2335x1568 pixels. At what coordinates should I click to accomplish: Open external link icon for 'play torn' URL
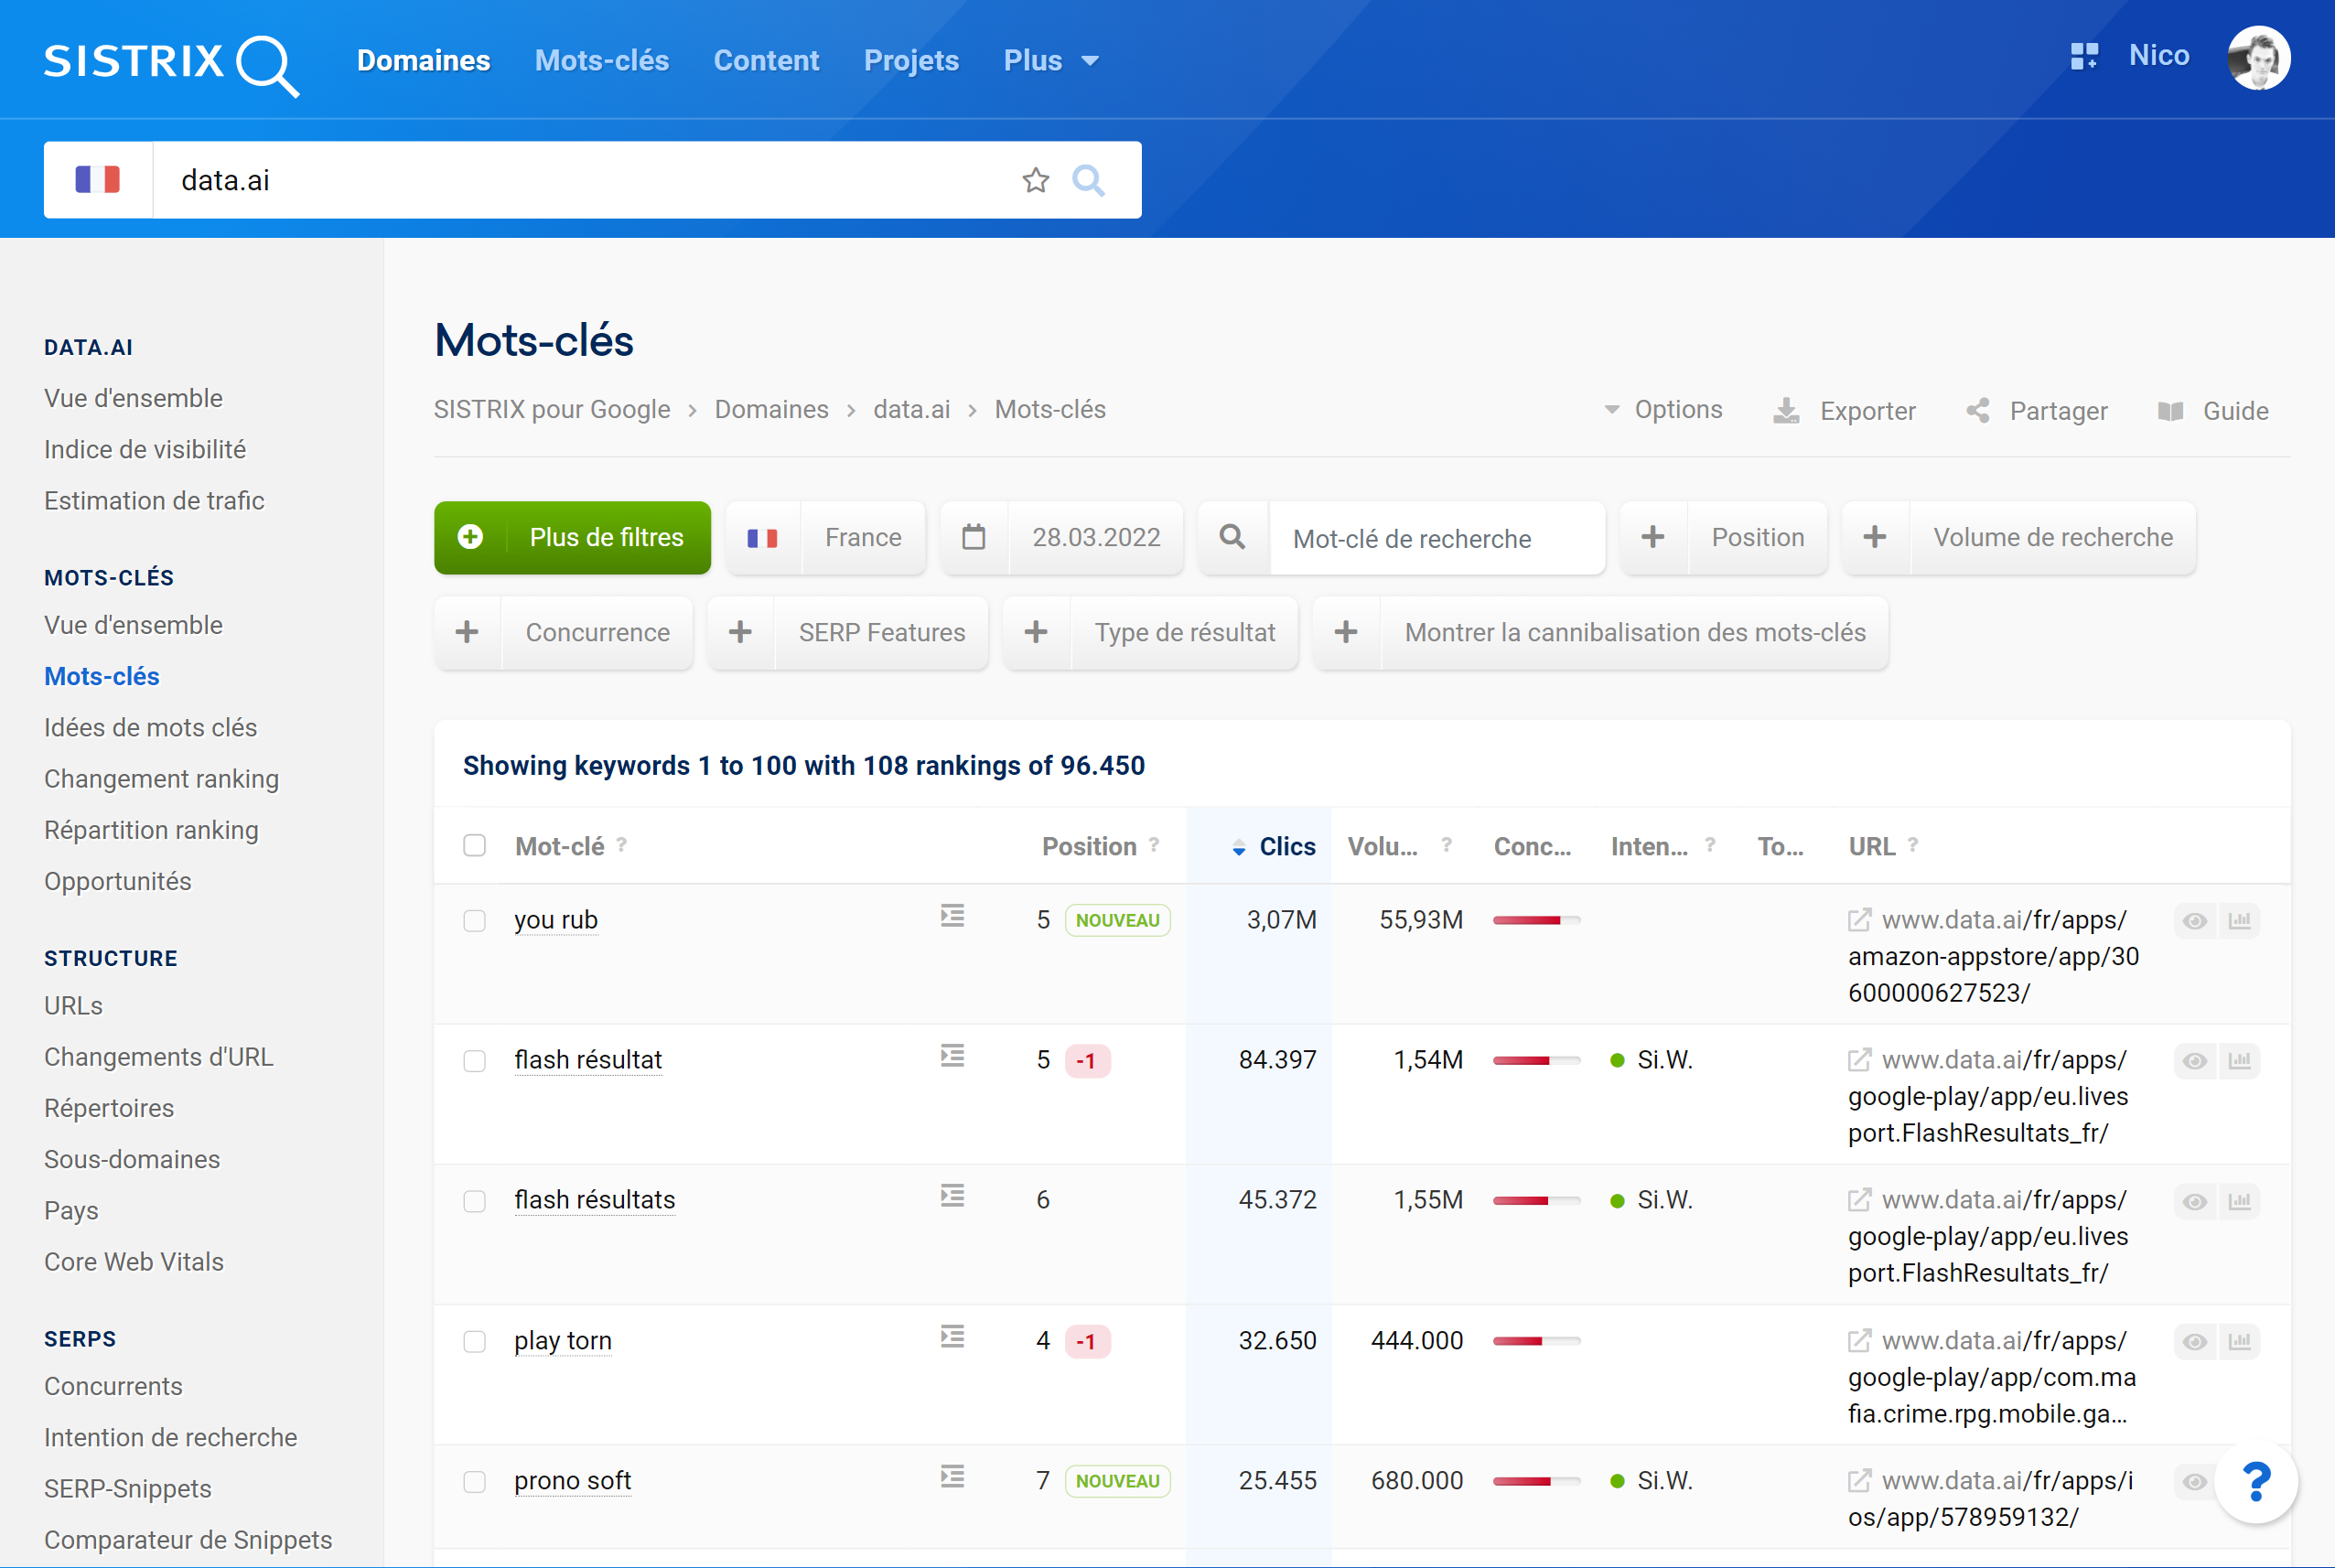click(1859, 1341)
